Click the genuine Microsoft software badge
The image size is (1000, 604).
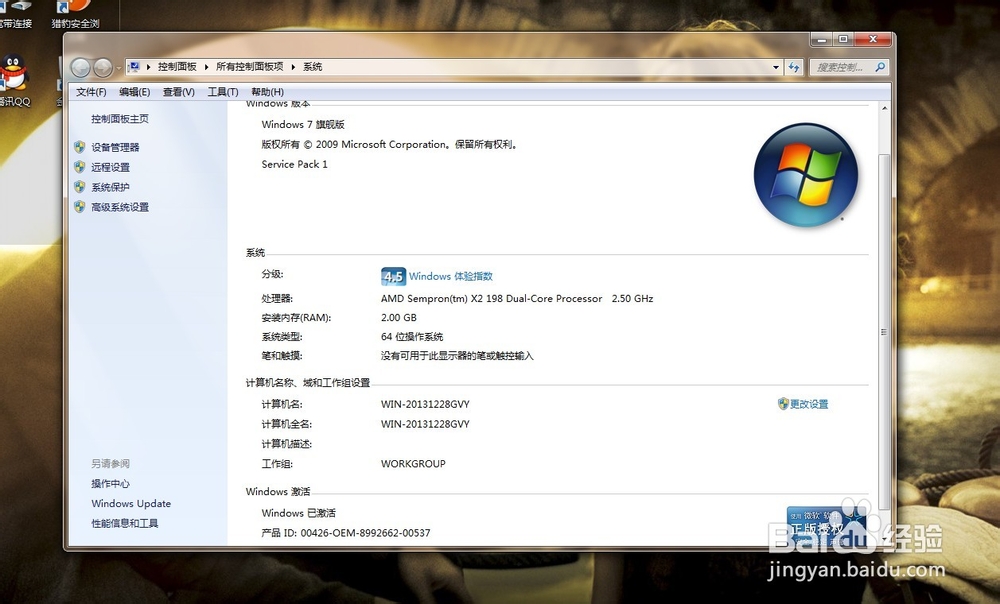827,526
